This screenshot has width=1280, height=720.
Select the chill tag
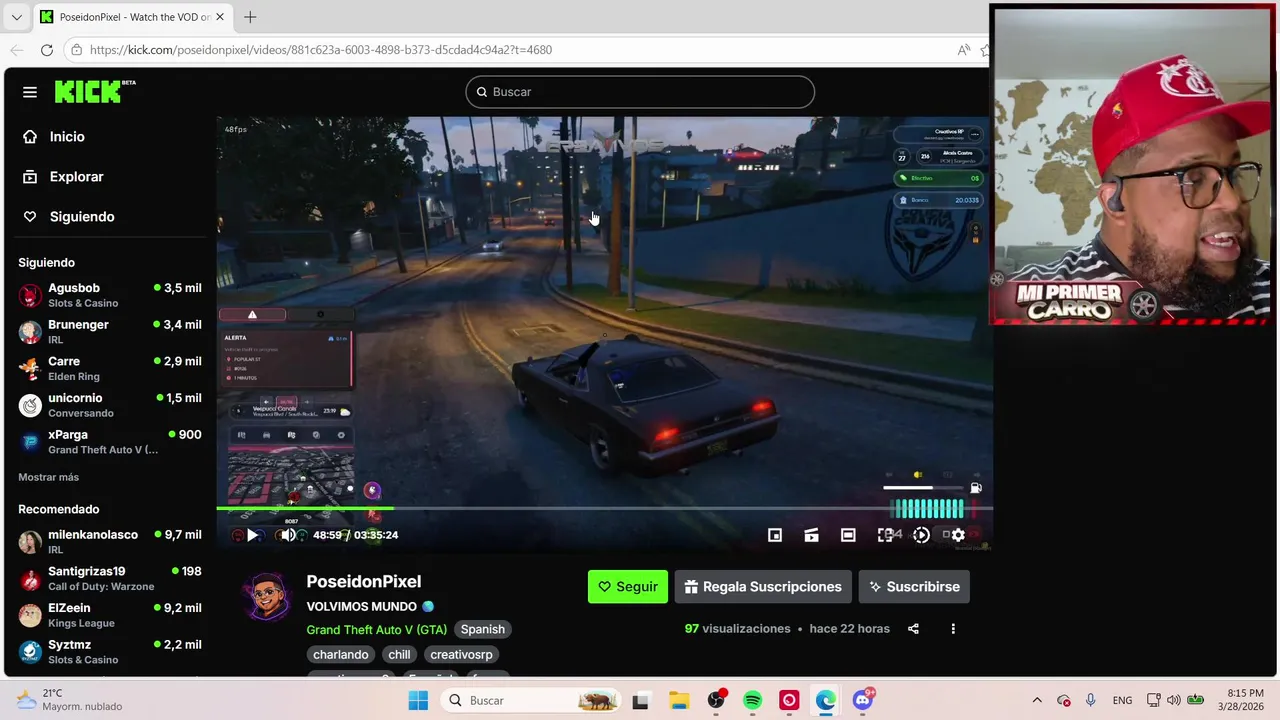tap(399, 655)
